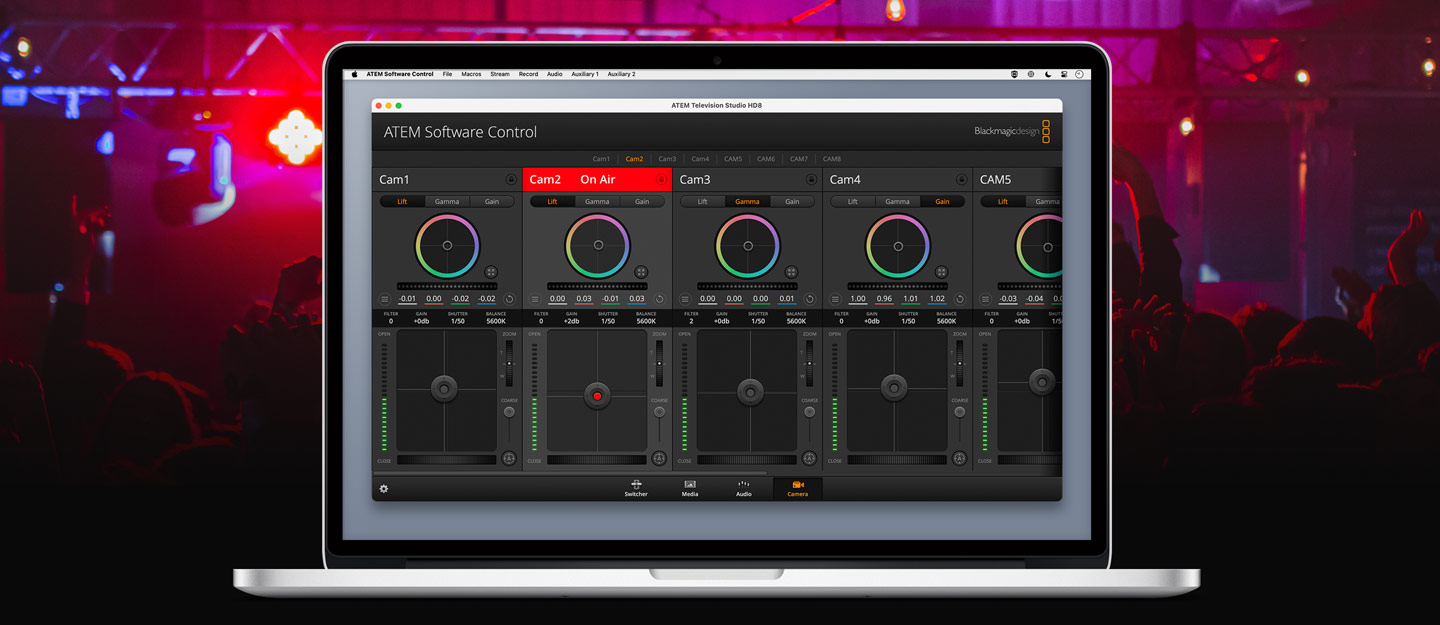Open the Stream menu in the menu bar
Screen dimensions: 1440x625
tap(499, 74)
